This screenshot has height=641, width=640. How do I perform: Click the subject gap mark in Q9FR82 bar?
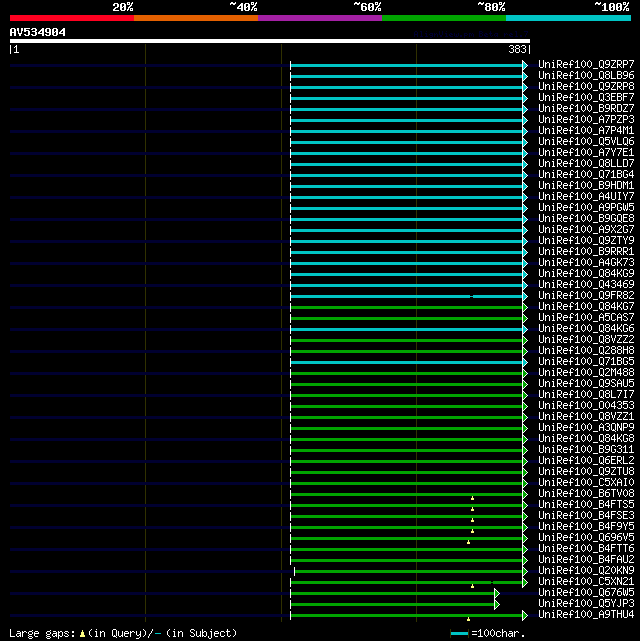[x=472, y=296]
